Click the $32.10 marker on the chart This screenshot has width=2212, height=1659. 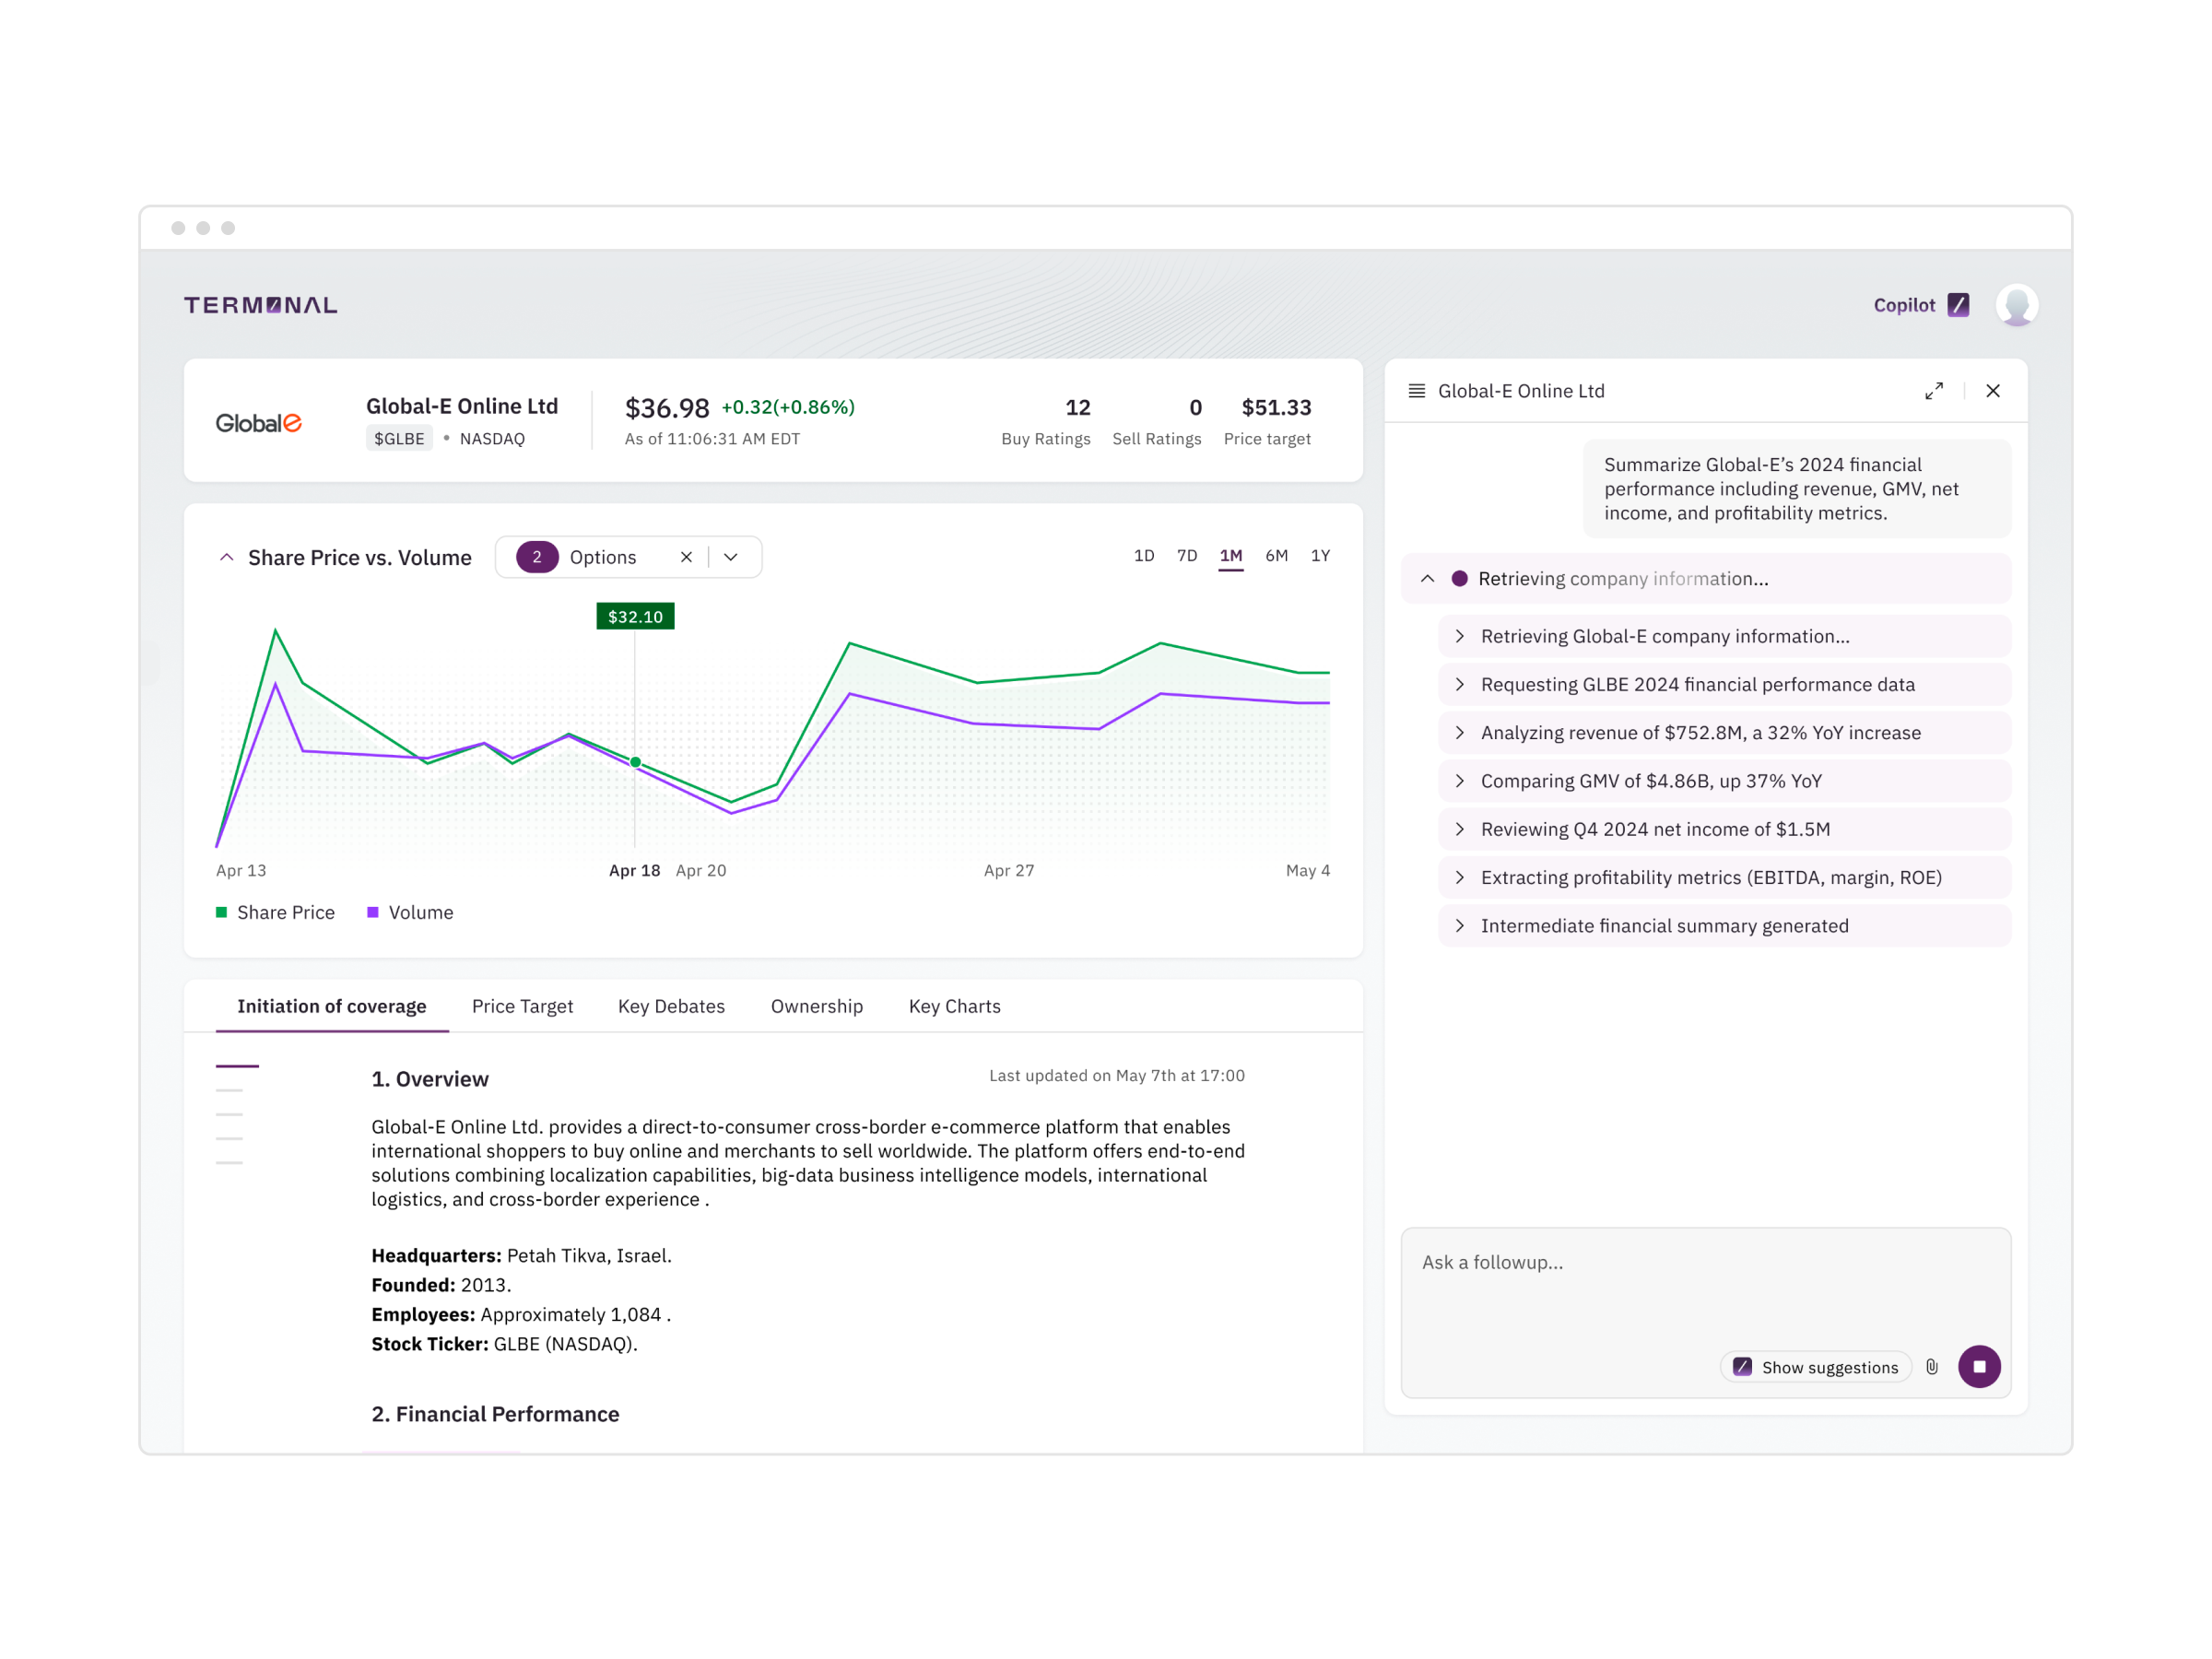(634, 616)
